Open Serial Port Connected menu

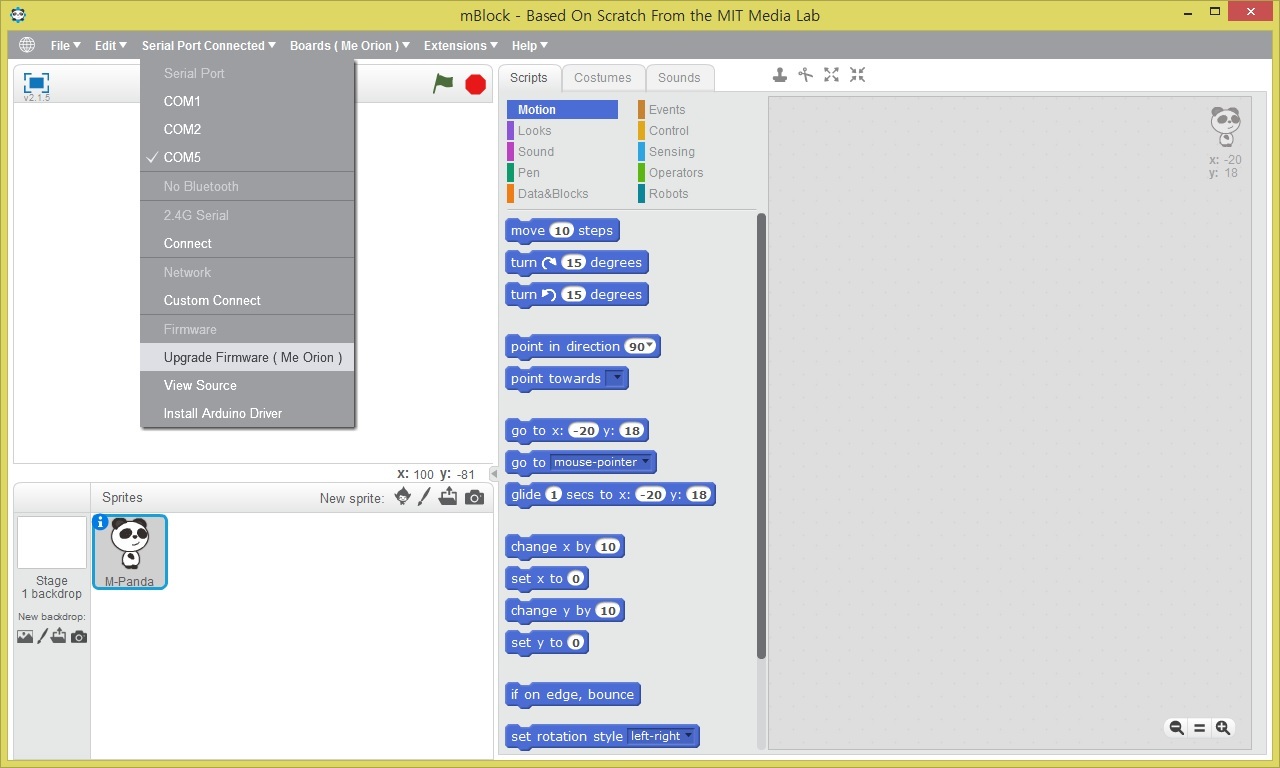[x=209, y=45]
